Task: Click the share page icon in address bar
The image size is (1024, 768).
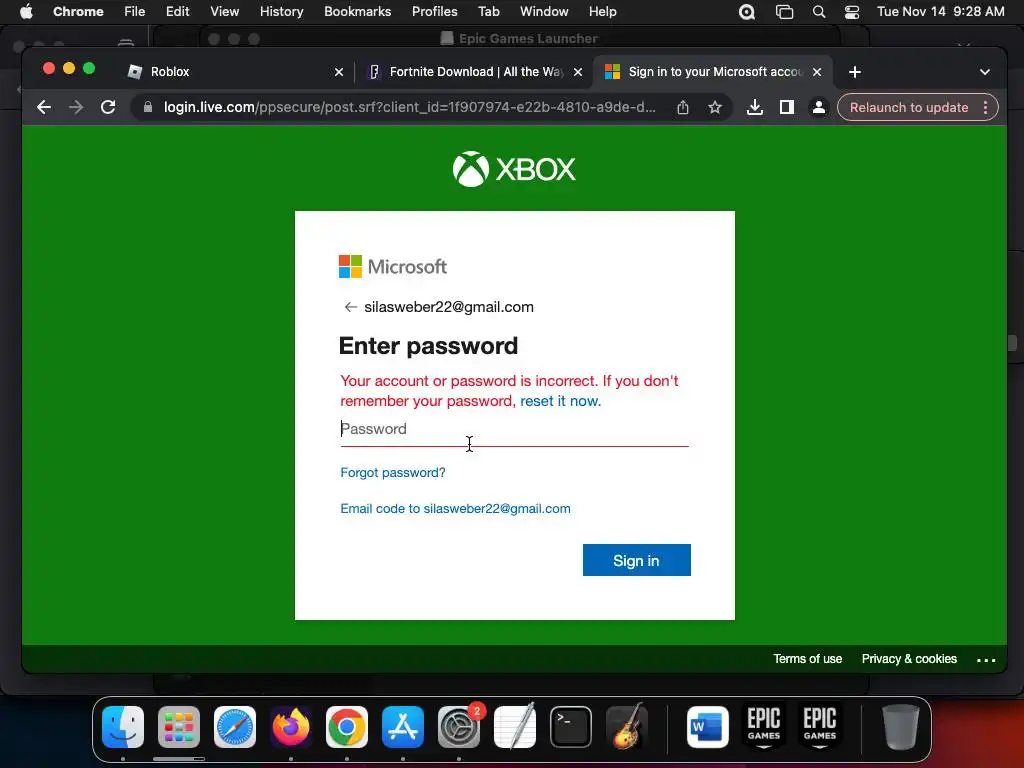Action: click(x=682, y=107)
